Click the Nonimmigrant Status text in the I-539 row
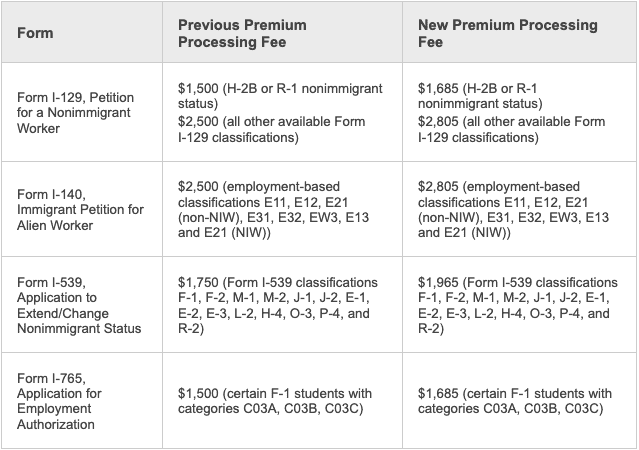The image size is (639, 450). pyautogui.click(x=79, y=328)
